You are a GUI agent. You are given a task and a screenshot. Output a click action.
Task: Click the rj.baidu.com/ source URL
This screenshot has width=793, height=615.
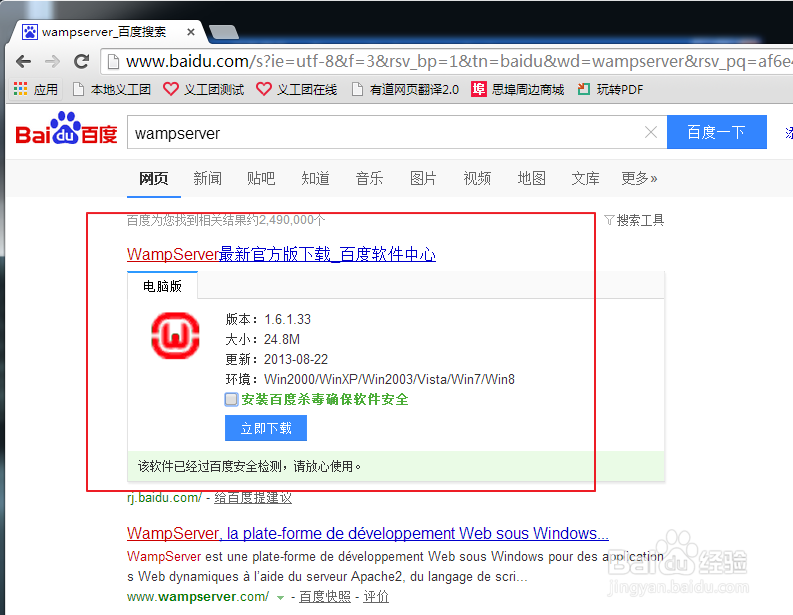click(x=164, y=498)
